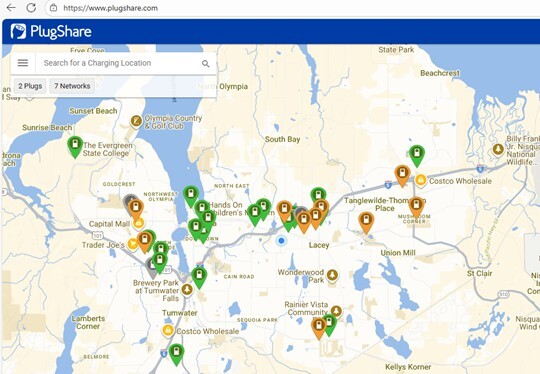Click the blue current location dot
540x374 pixels.
[281, 241]
